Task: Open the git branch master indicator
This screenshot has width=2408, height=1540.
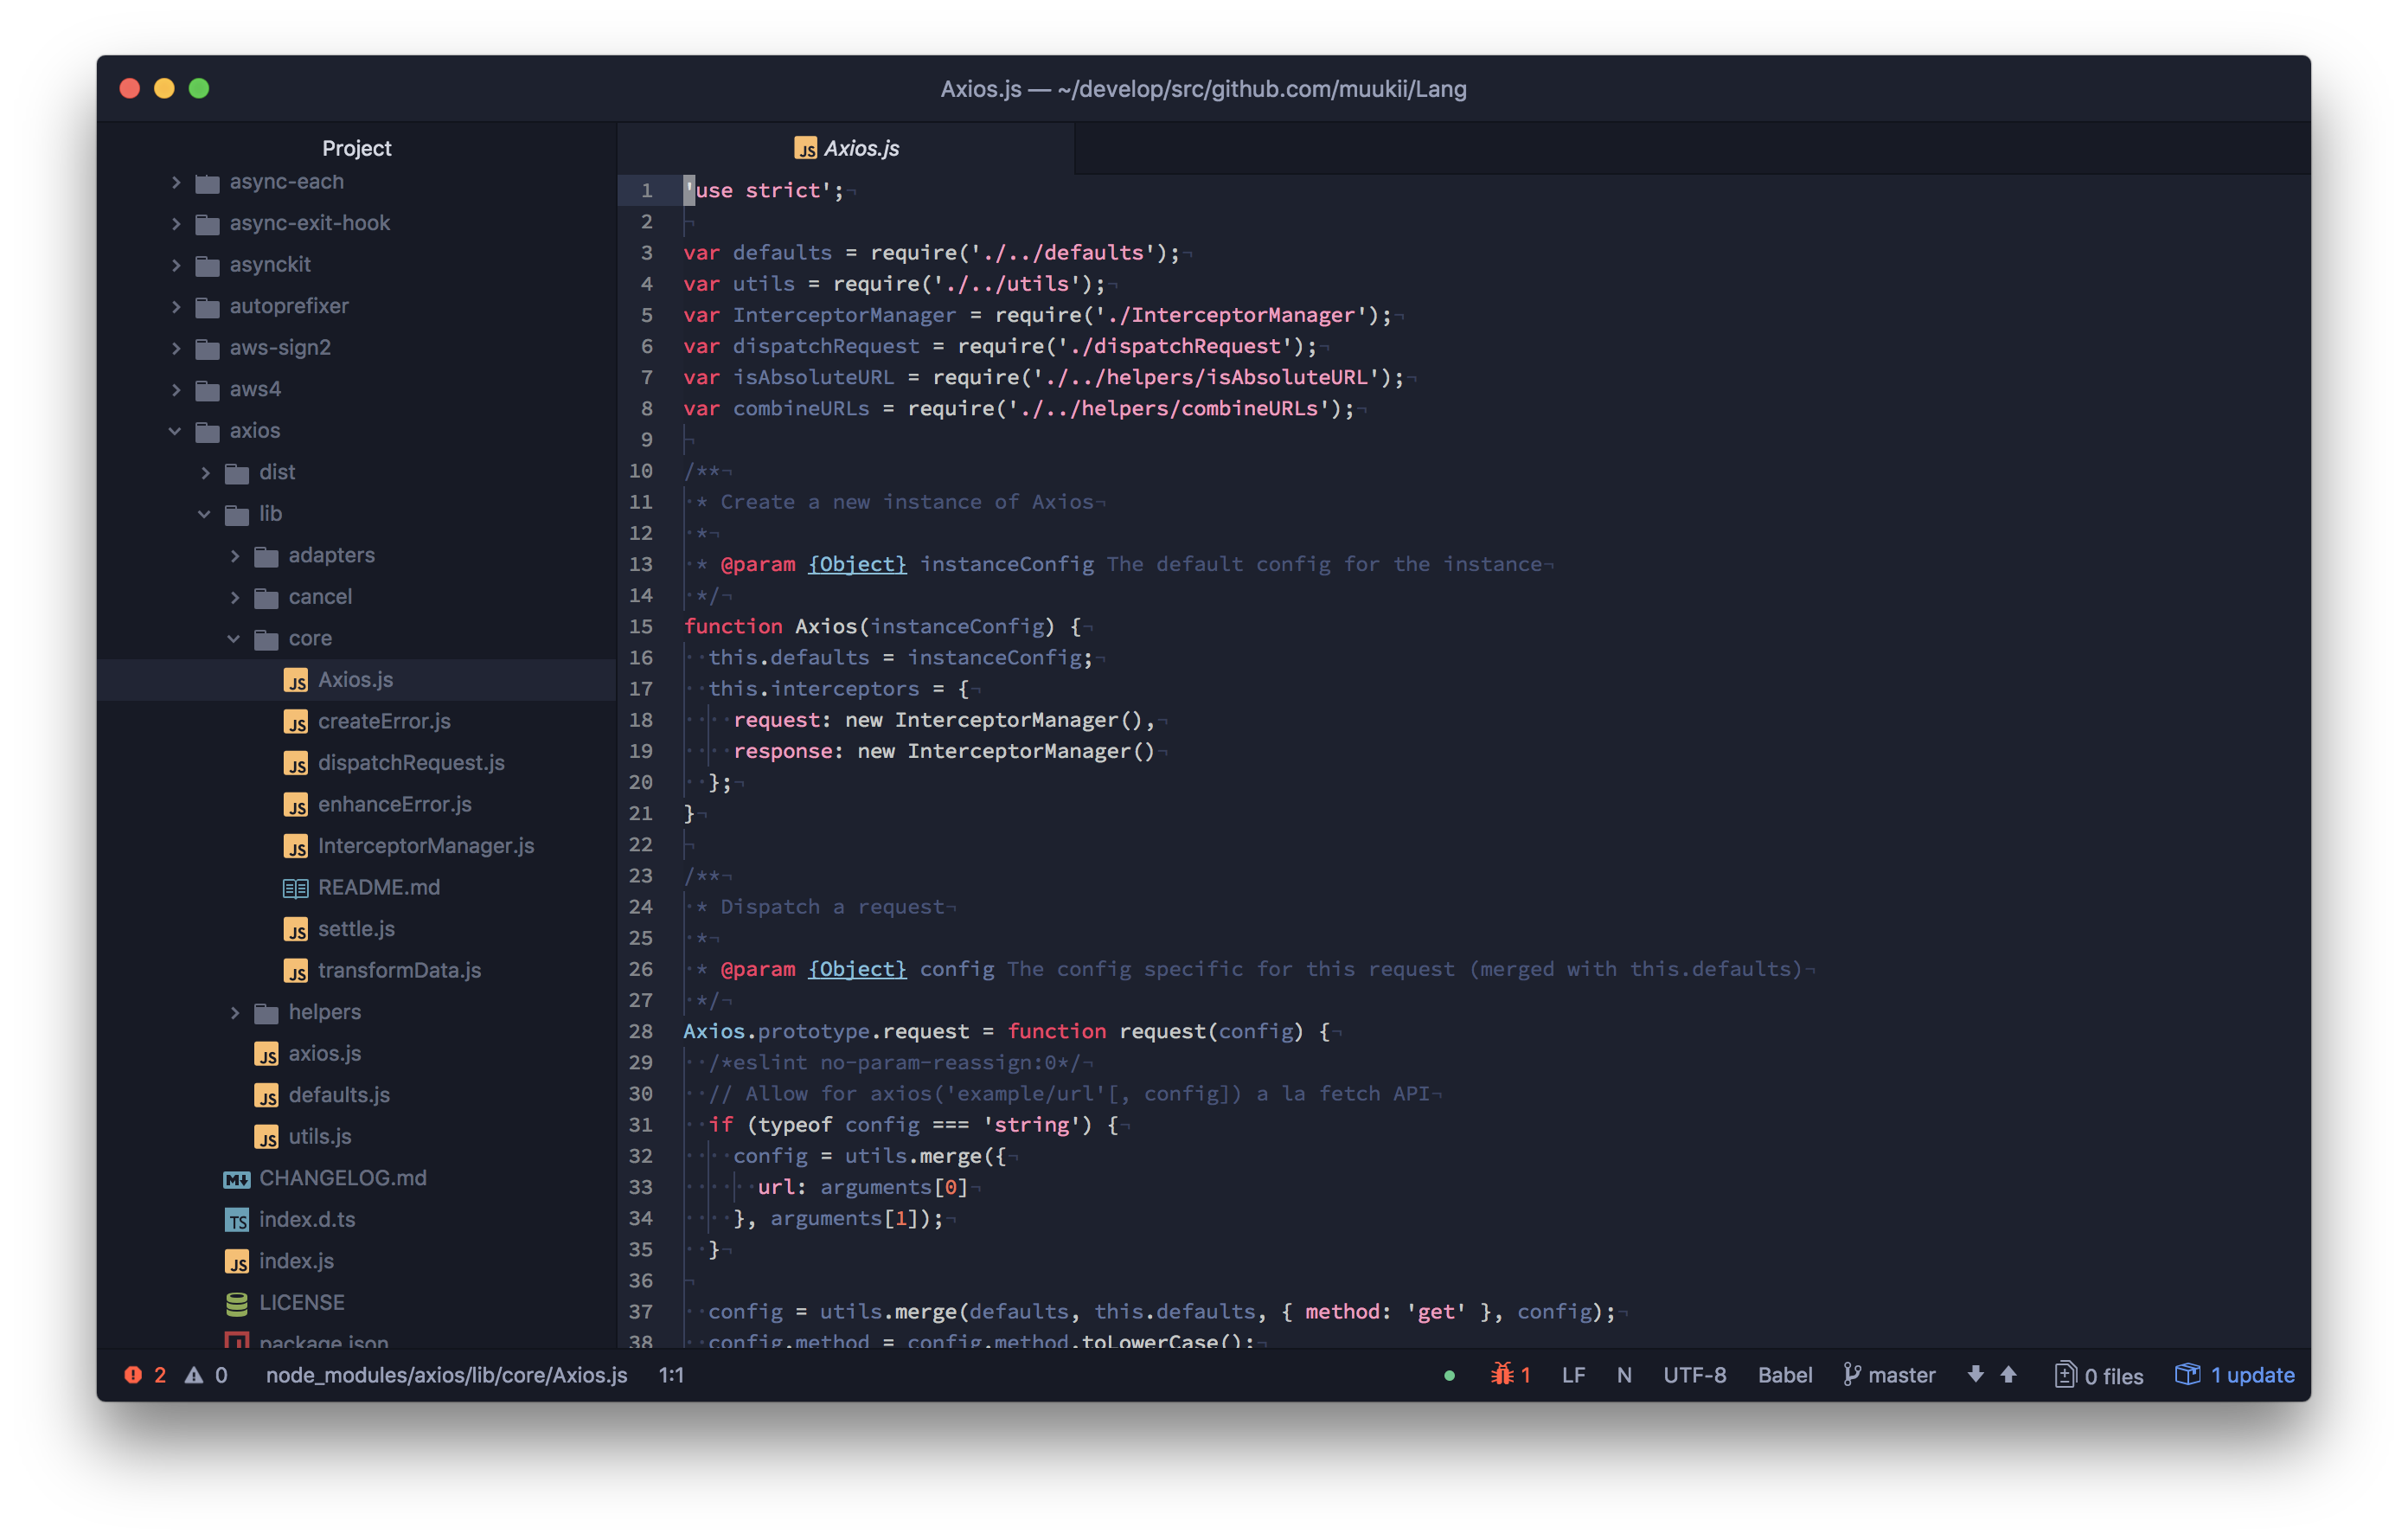Action: (1889, 1375)
